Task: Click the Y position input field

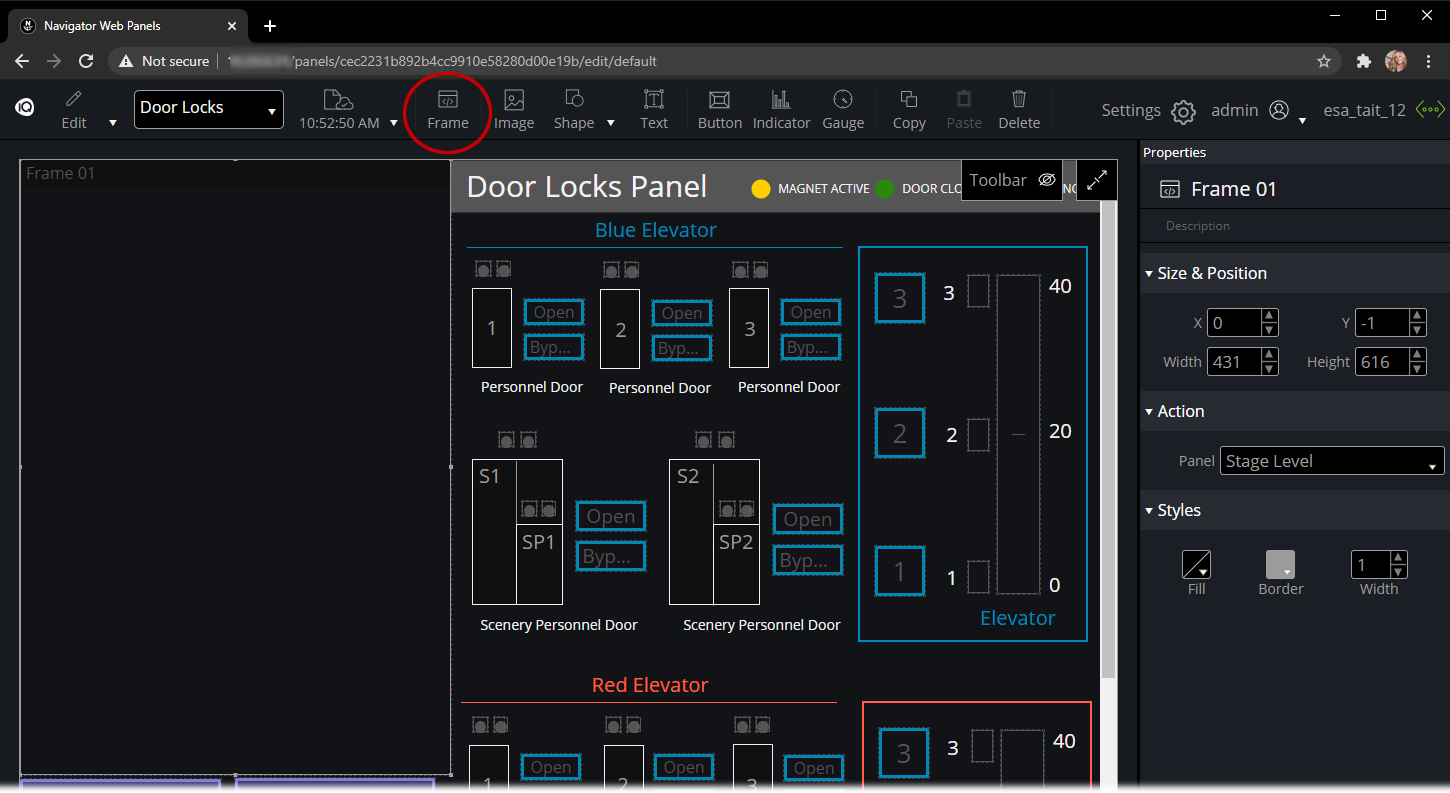Action: (1381, 323)
